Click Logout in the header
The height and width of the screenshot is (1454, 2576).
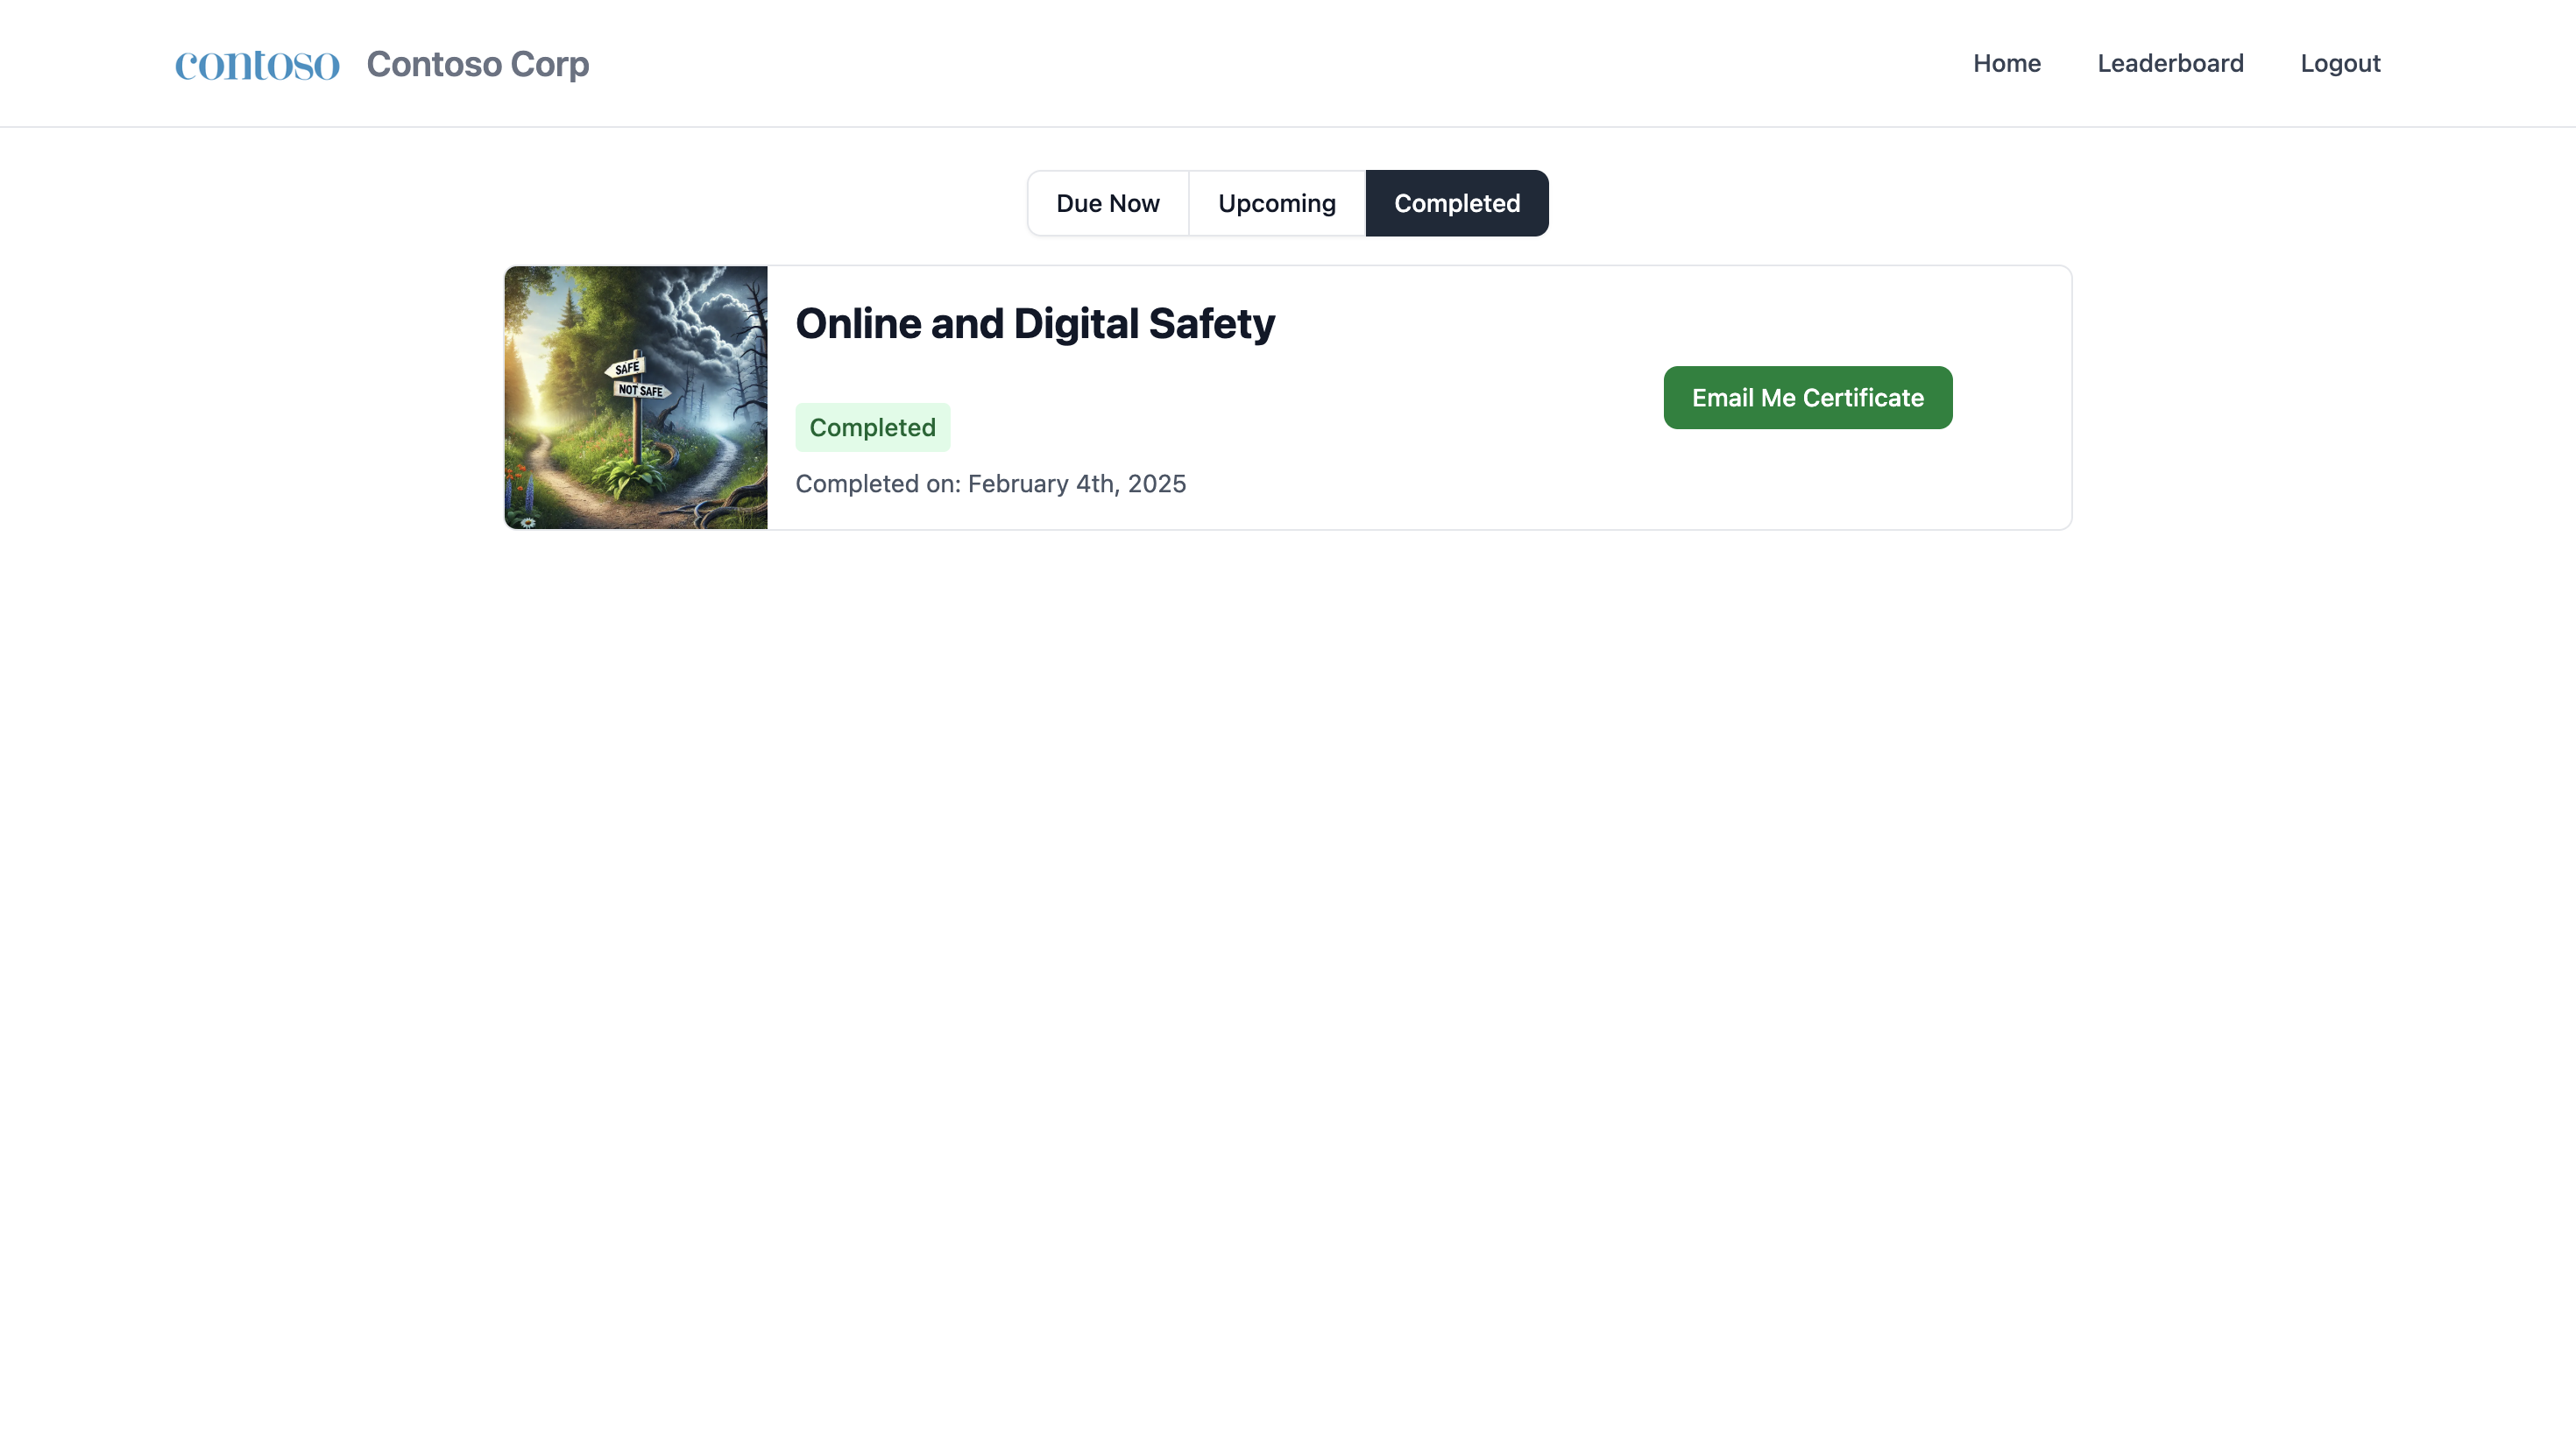point(2340,63)
